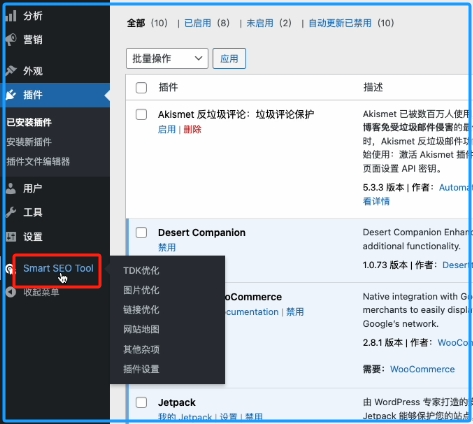
Task: Click 收起菜单 to collapse sidebar
Action: click(41, 292)
